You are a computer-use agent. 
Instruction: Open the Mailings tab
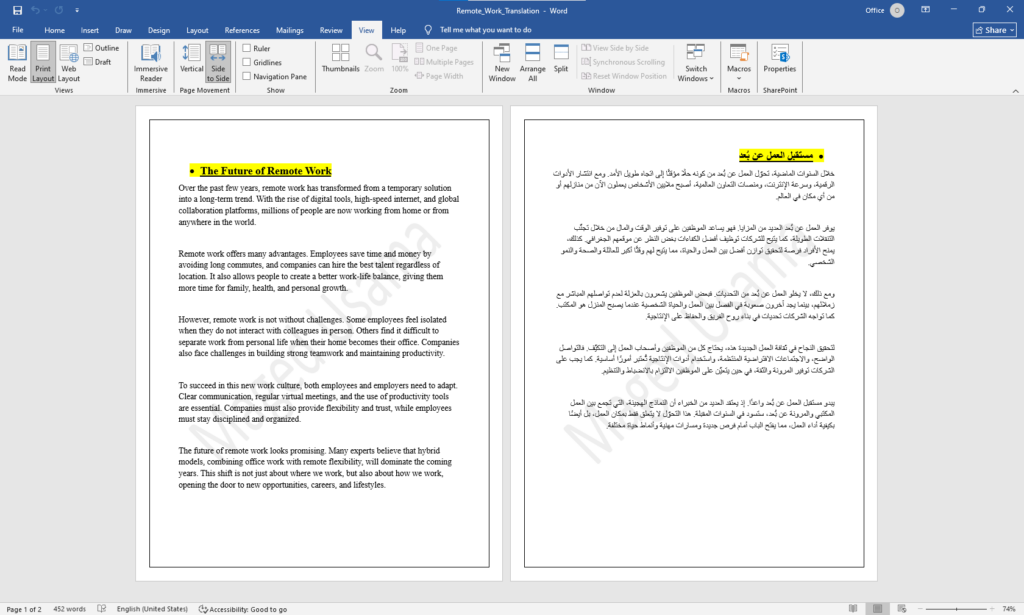[289, 30]
